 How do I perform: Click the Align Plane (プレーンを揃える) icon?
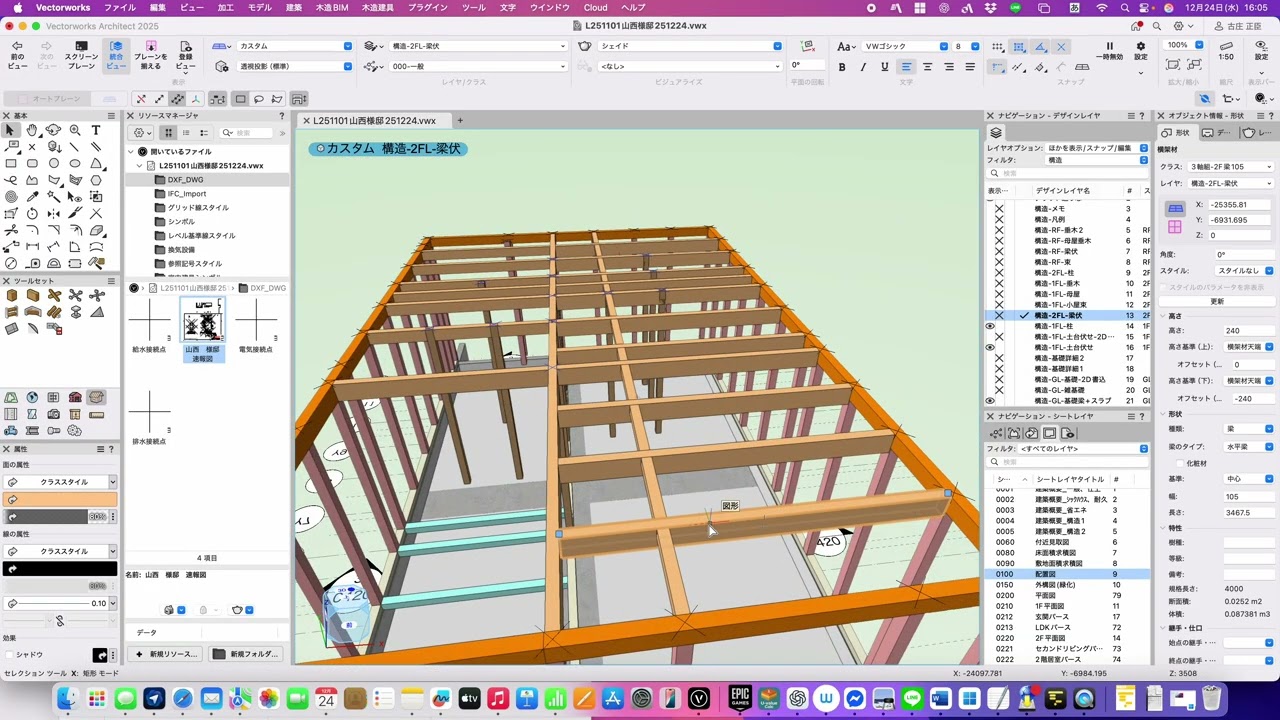coord(150,46)
